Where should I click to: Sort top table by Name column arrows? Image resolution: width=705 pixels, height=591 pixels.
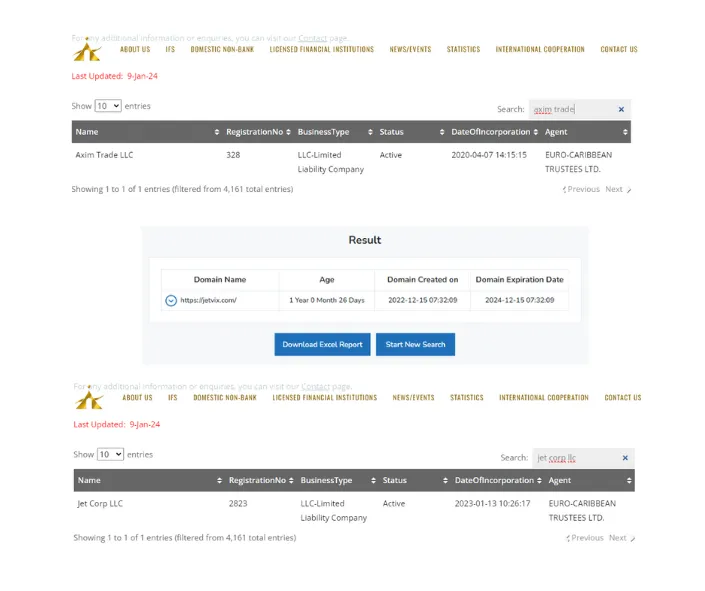(x=217, y=132)
